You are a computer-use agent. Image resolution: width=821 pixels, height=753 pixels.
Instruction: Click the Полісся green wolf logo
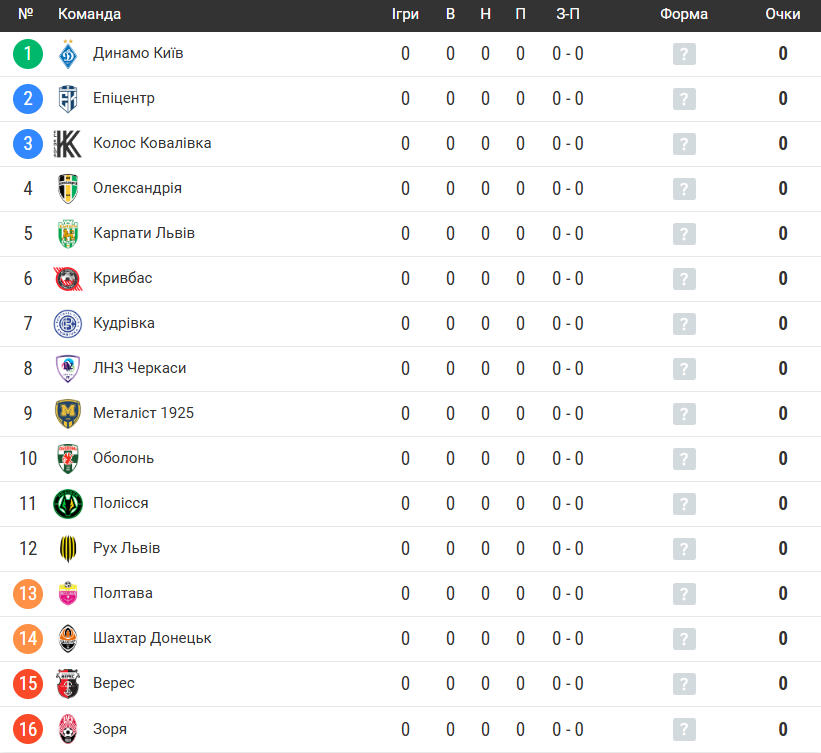click(68, 504)
